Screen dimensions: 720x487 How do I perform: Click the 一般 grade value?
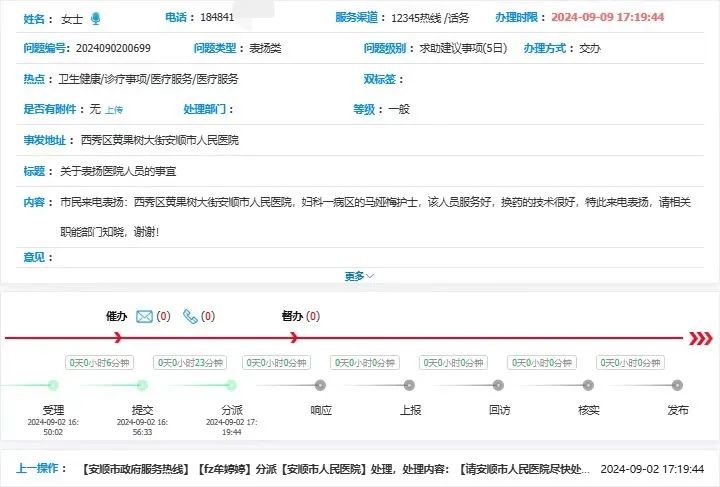click(x=399, y=109)
